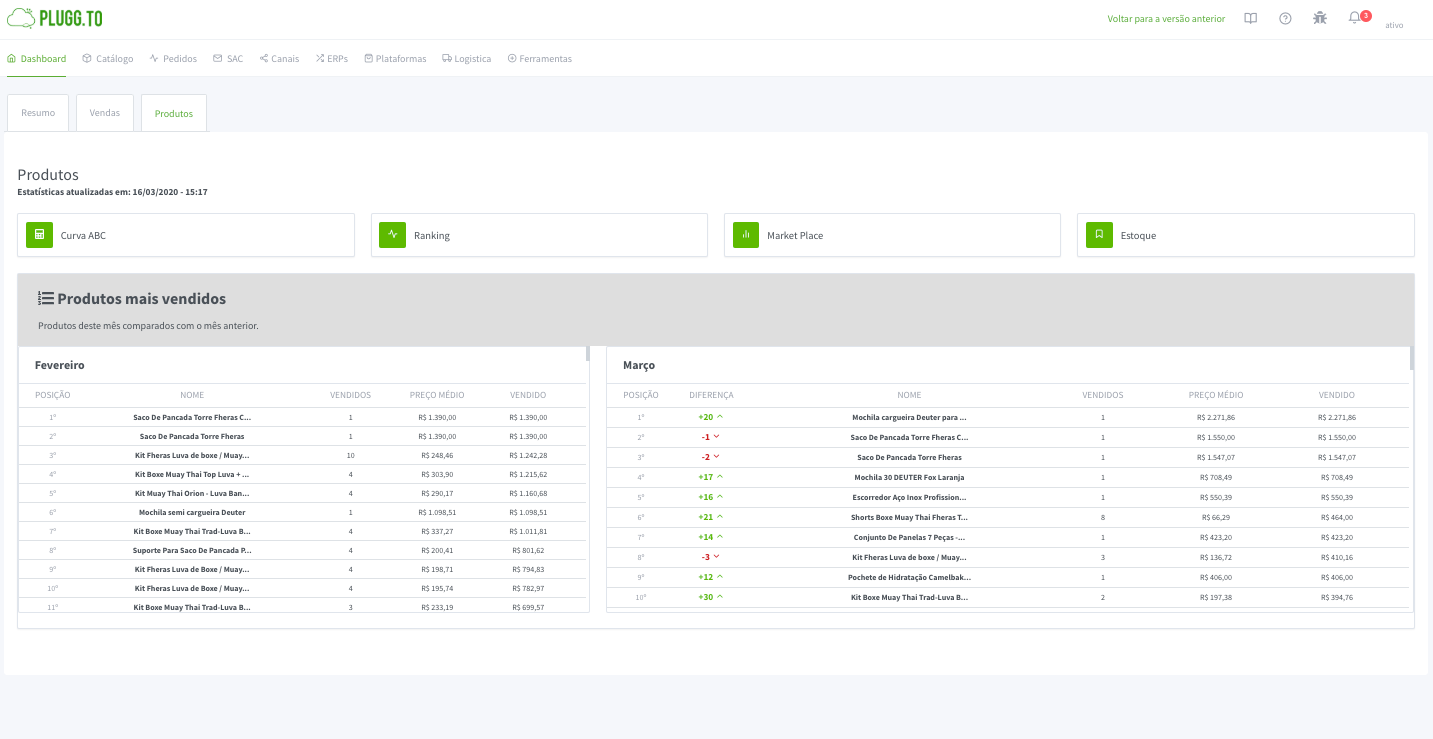The width and height of the screenshot is (1433, 739).
Task: Click the green Ranking pulse icon
Action: 392,235
